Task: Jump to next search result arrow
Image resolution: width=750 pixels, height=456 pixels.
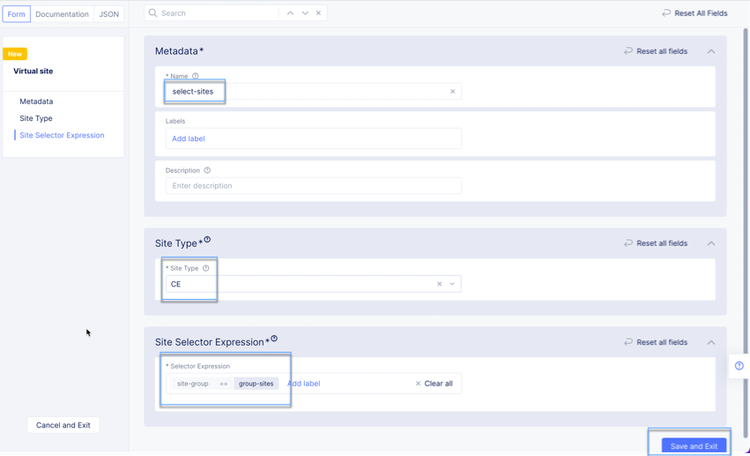Action: pyautogui.click(x=305, y=14)
